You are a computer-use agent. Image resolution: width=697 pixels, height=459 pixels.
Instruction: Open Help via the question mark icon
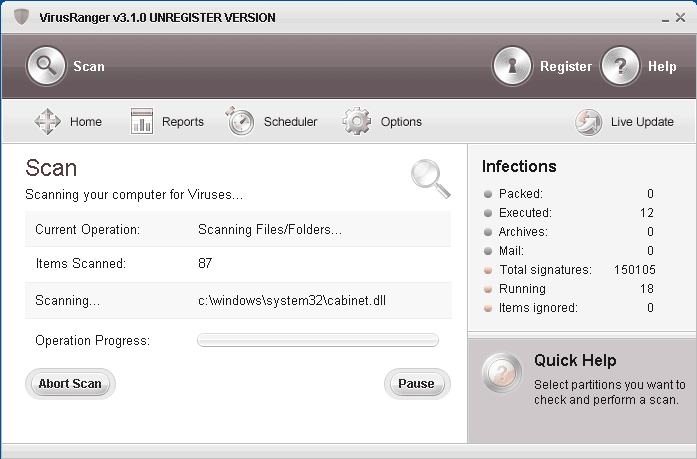click(620, 67)
